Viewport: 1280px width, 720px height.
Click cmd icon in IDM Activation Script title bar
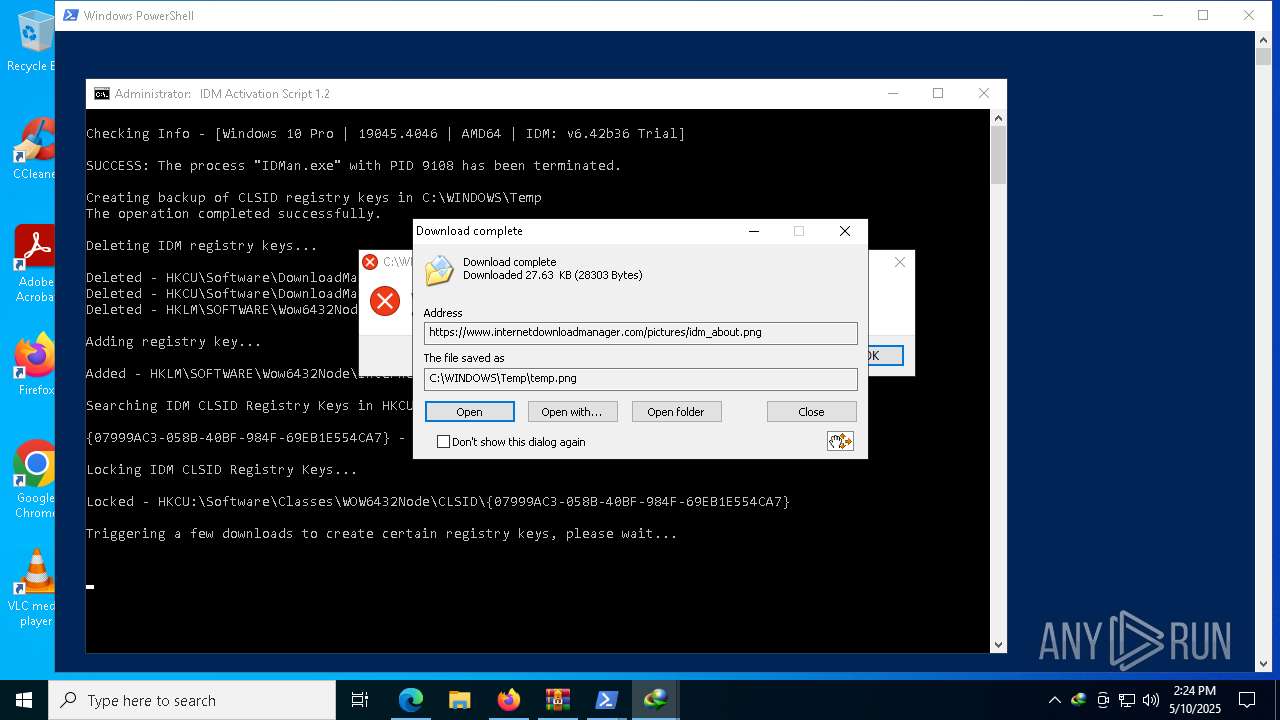pos(102,94)
